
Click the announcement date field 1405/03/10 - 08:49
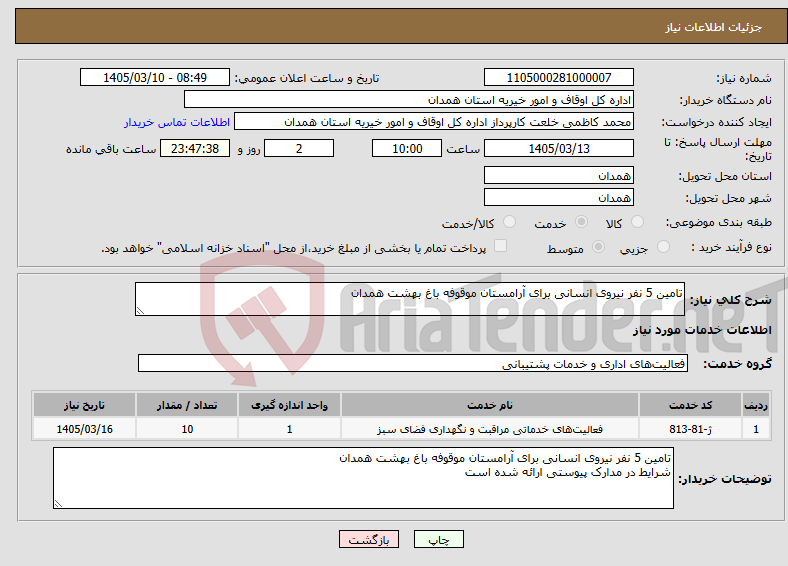[155, 77]
